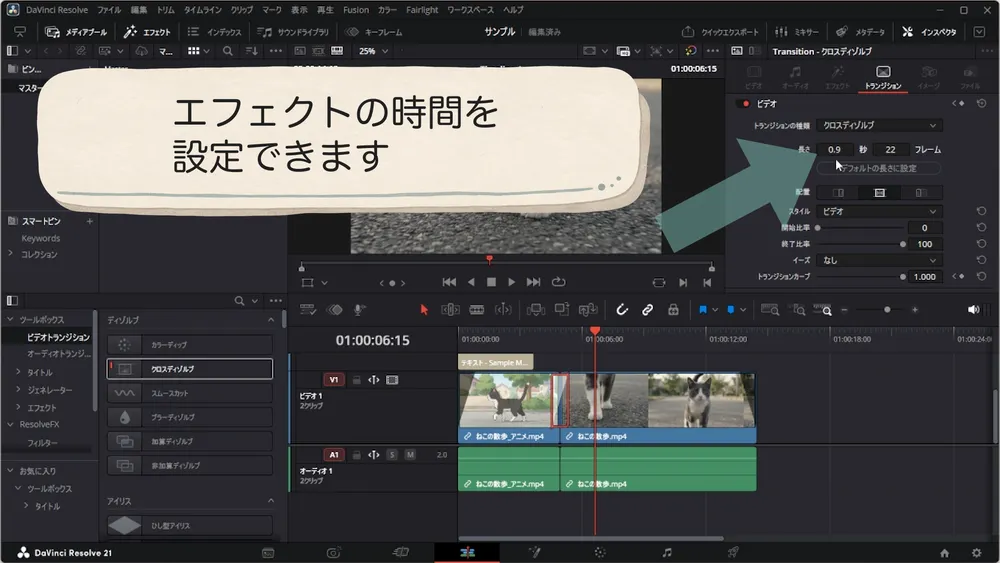Select the arrow Selection mode tool
Image resolution: width=1000 pixels, height=563 pixels.
click(x=424, y=310)
